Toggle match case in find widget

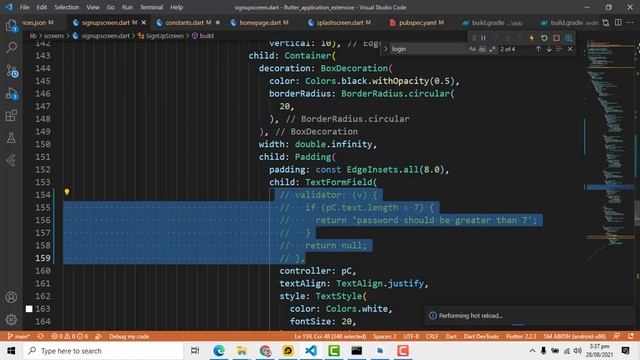tap(472, 49)
